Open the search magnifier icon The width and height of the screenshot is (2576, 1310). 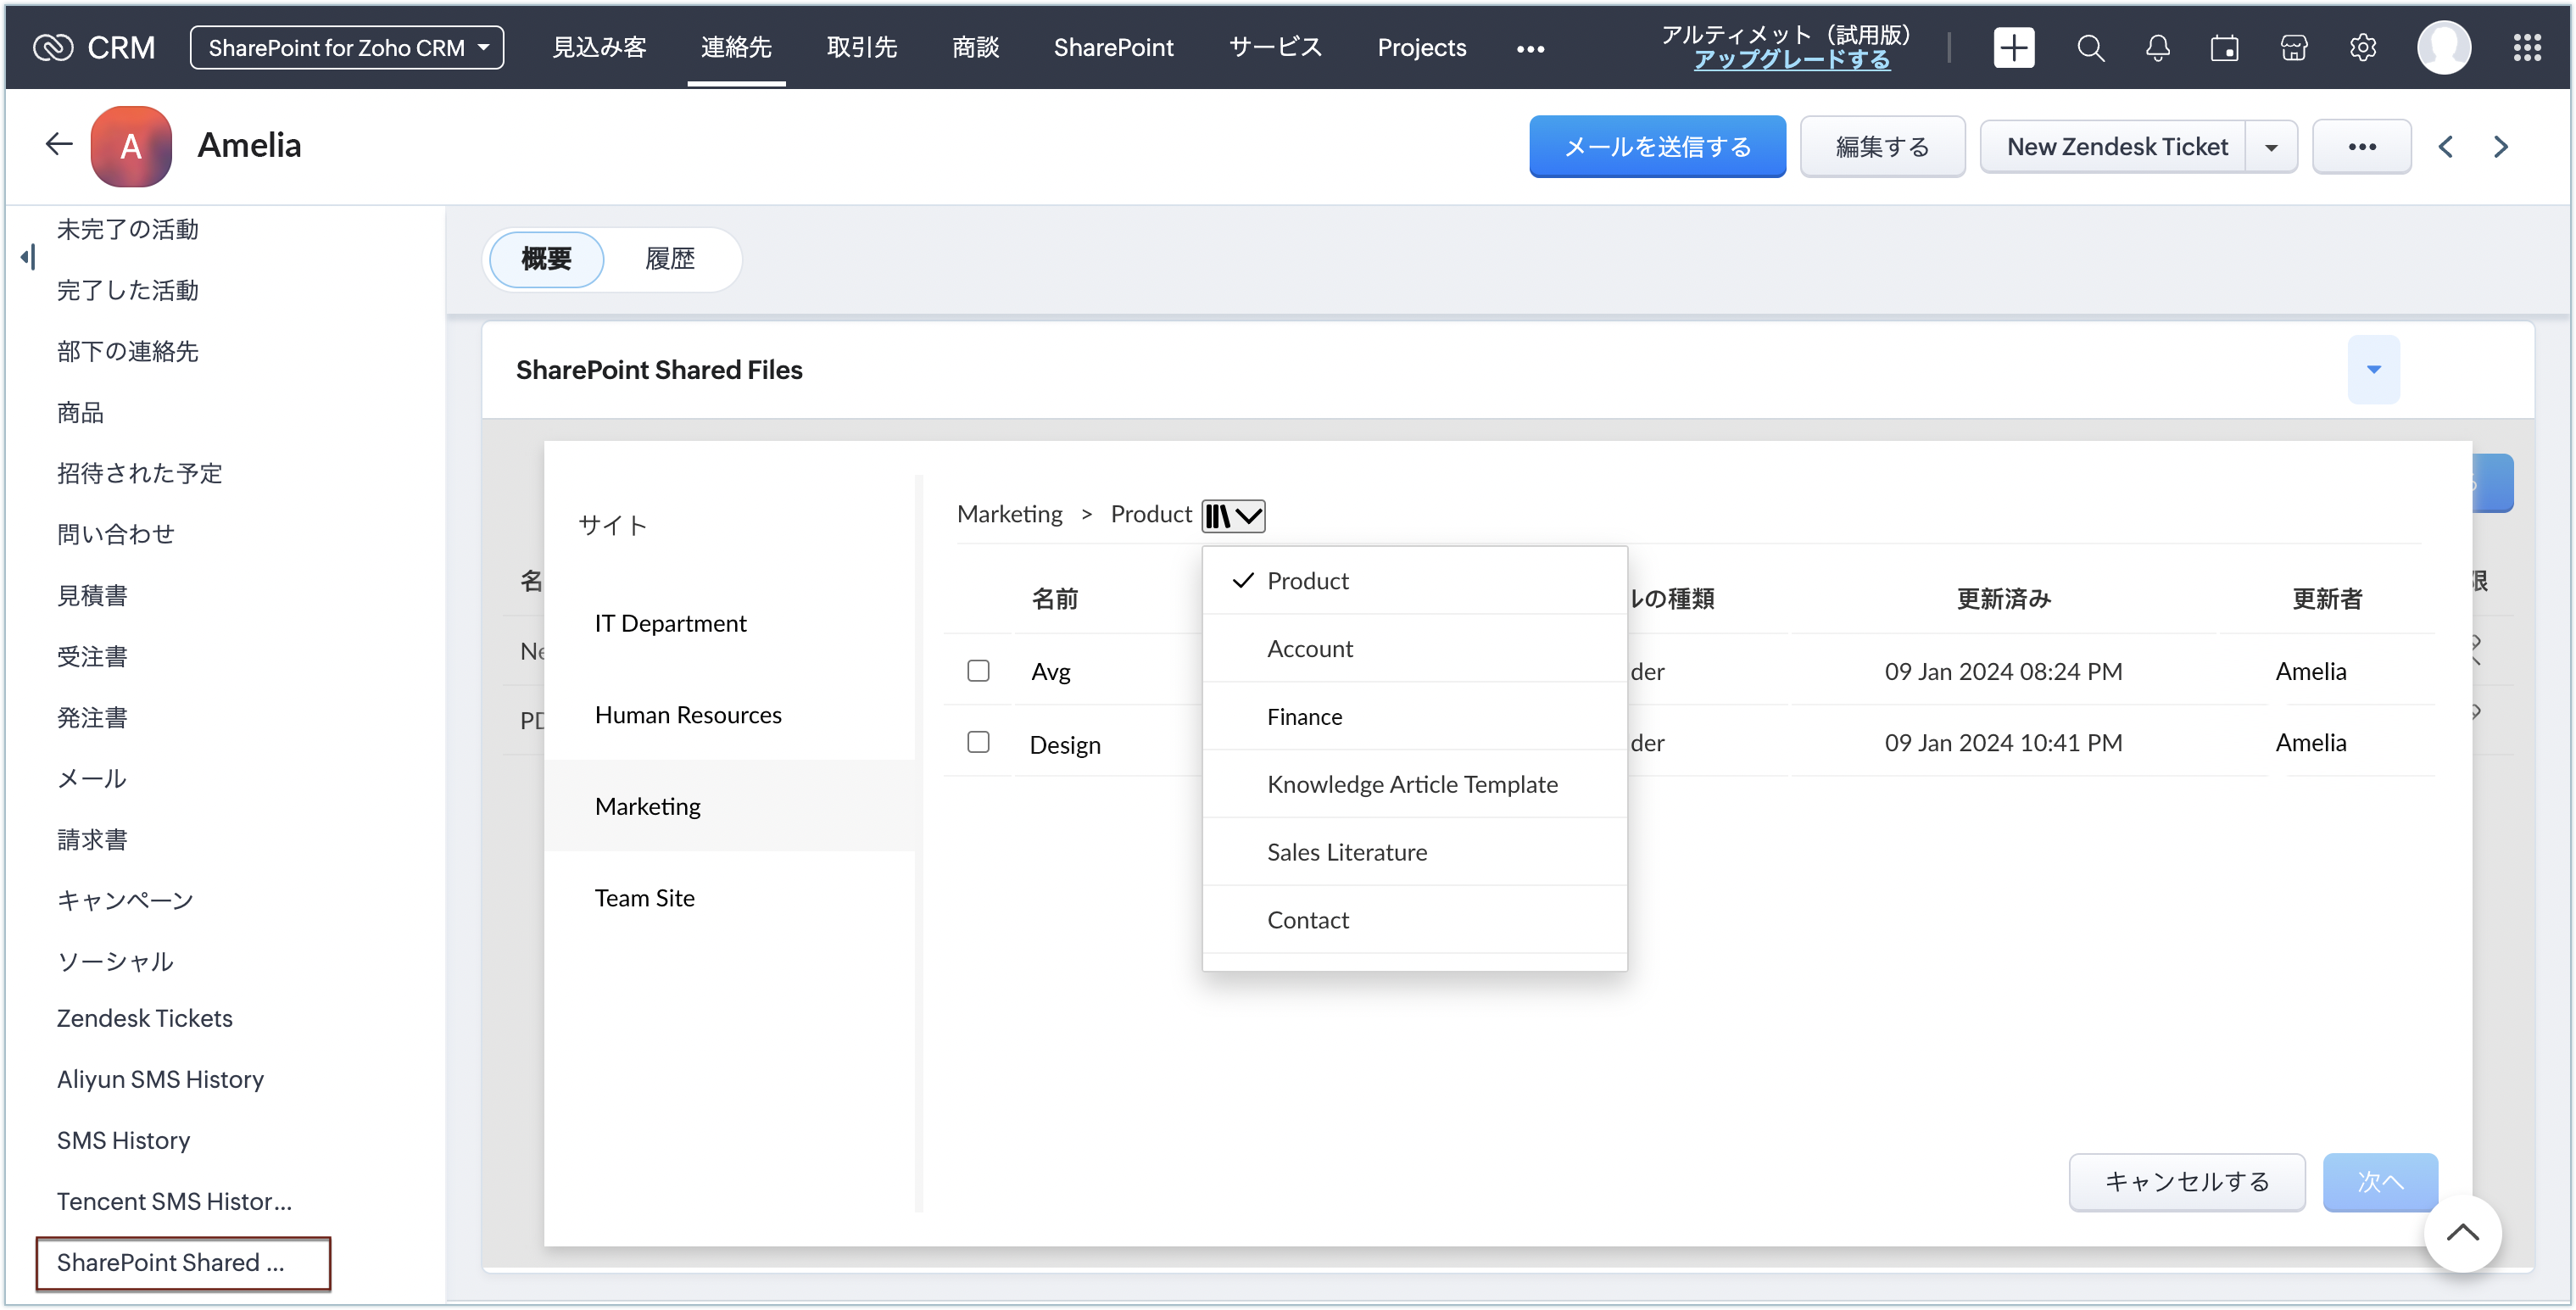(2090, 48)
